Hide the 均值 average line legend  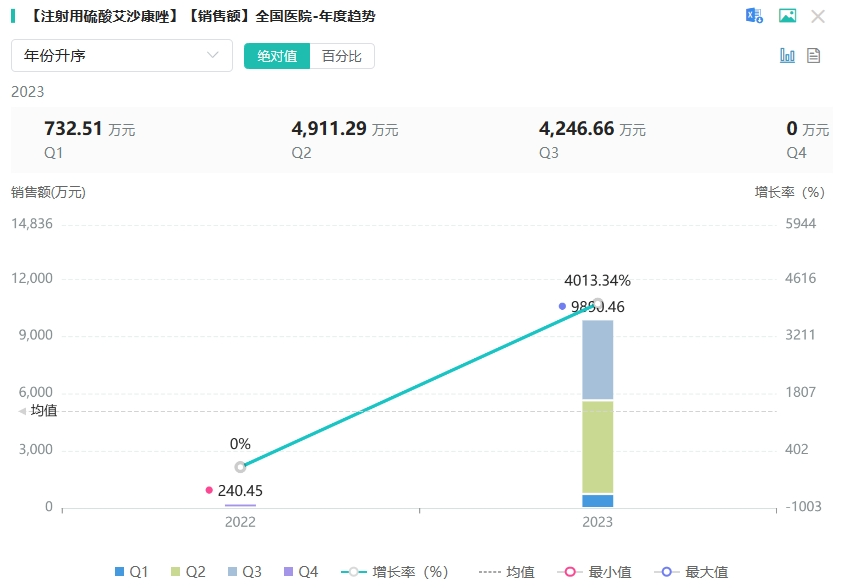506,572
